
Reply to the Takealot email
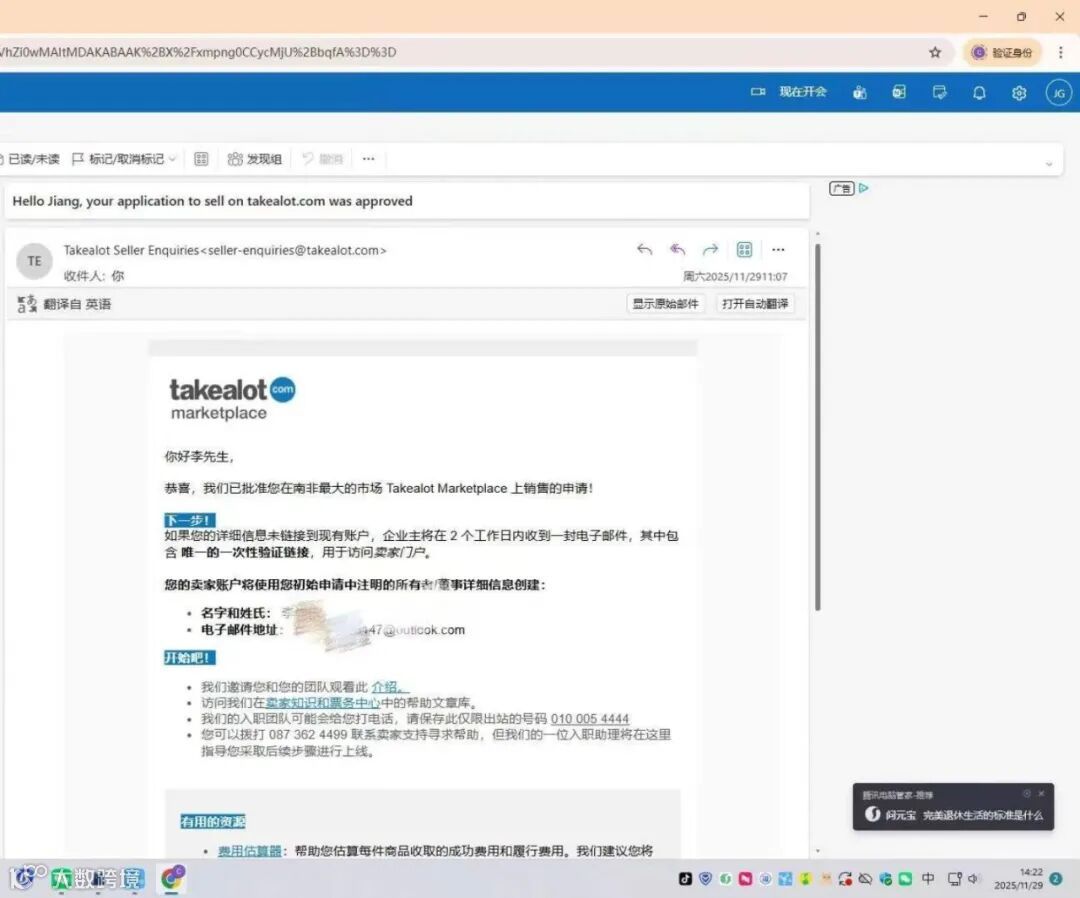pos(644,249)
